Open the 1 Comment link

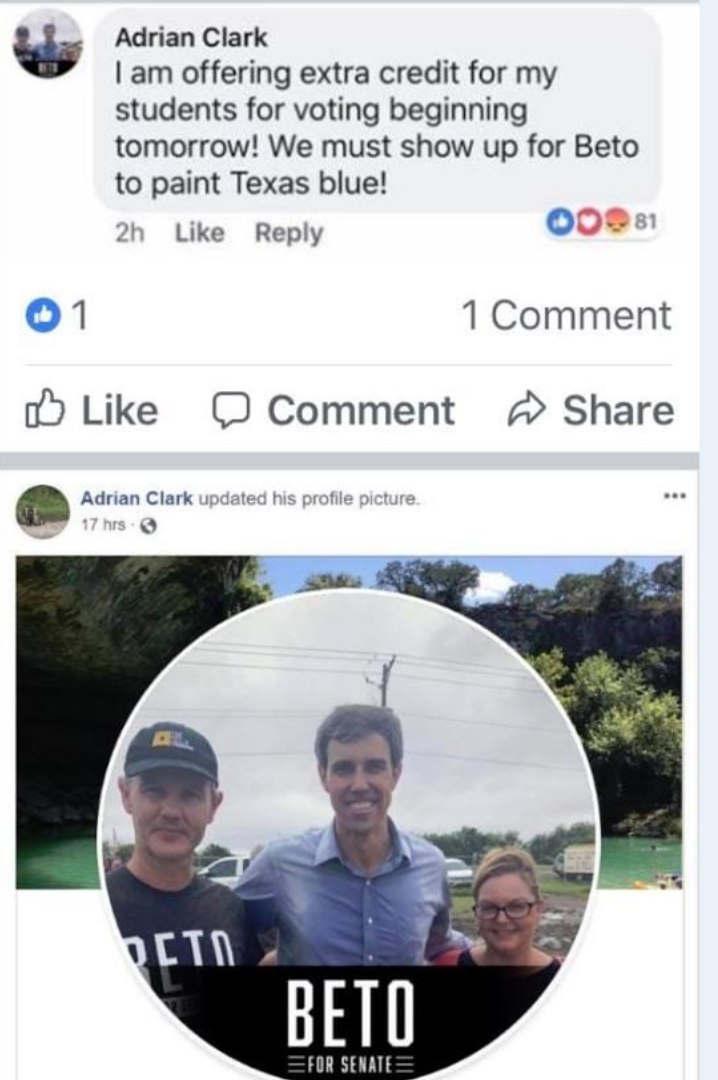tap(566, 316)
